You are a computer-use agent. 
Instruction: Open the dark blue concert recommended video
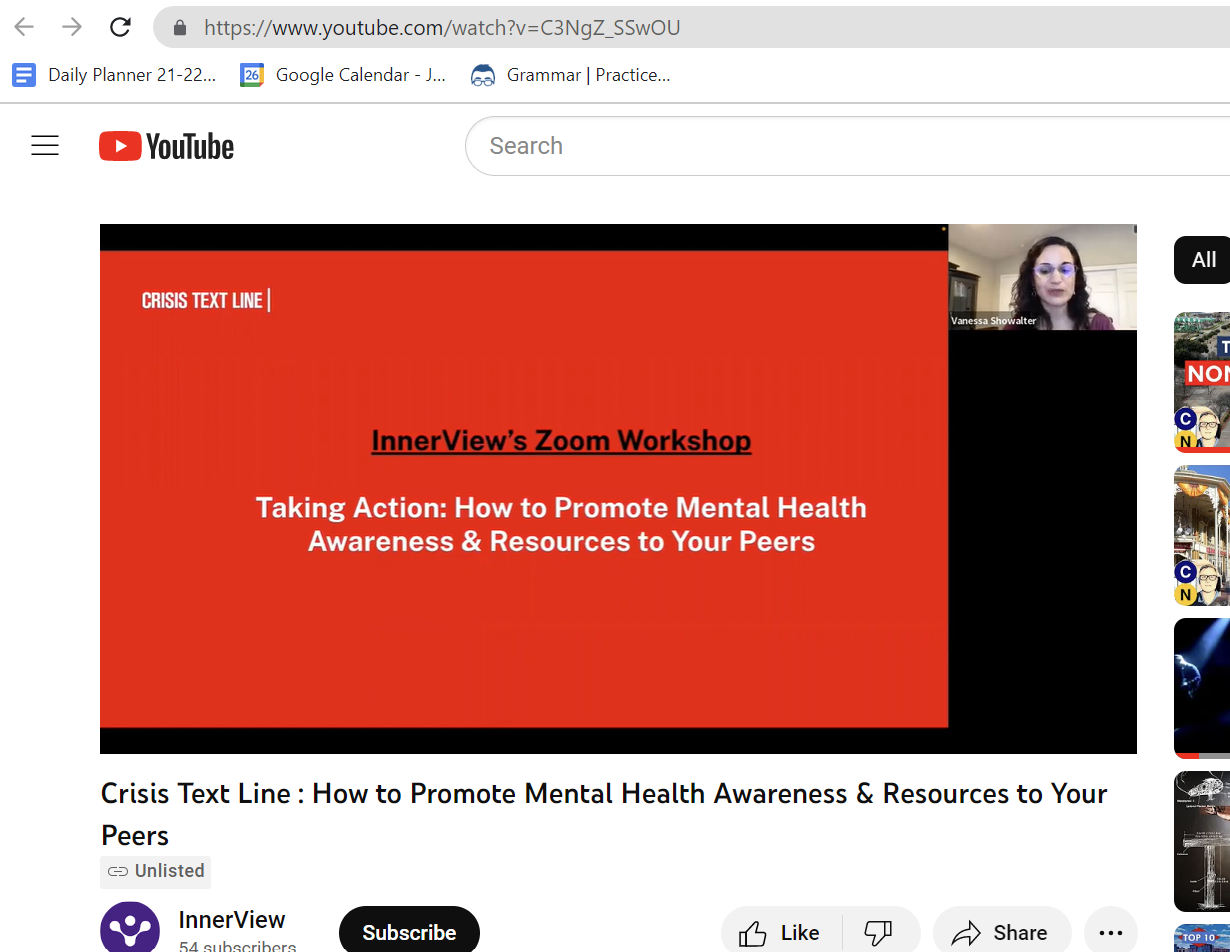[1202, 688]
